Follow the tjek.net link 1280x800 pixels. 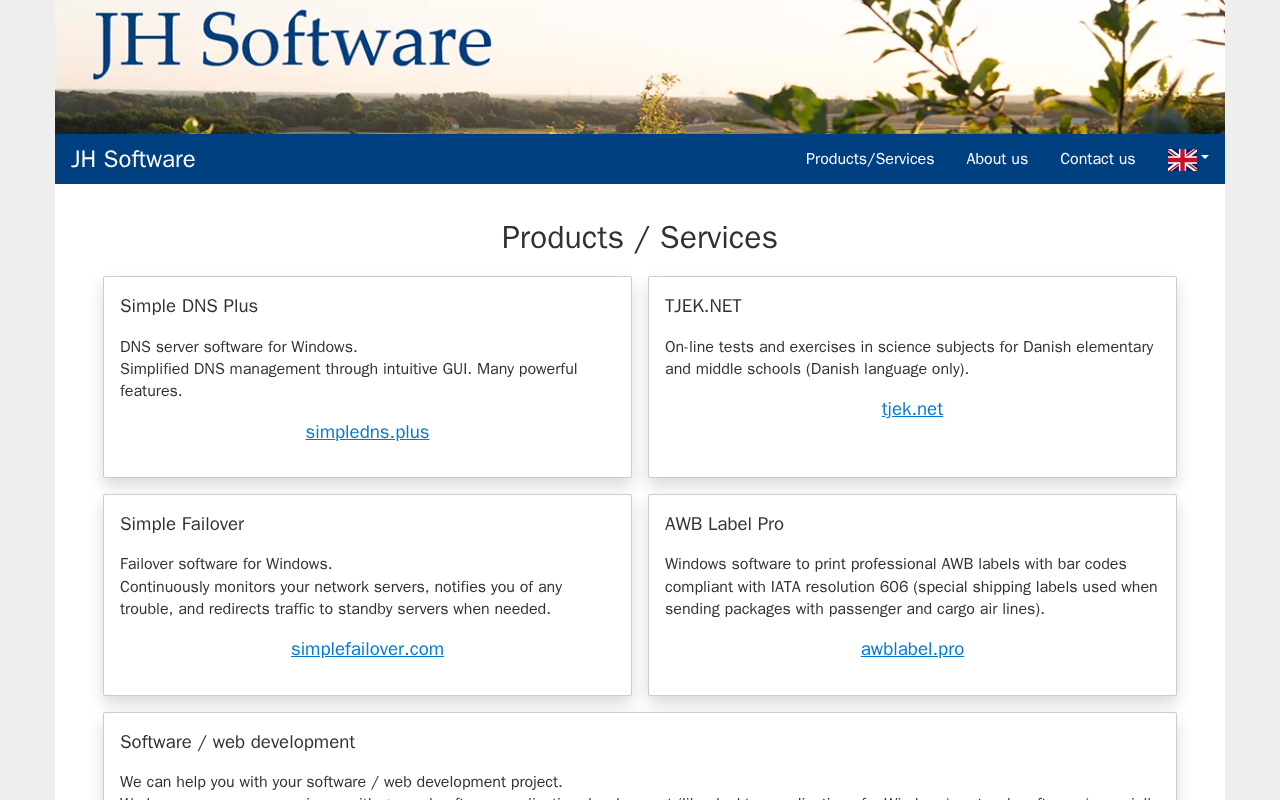tap(912, 409)
